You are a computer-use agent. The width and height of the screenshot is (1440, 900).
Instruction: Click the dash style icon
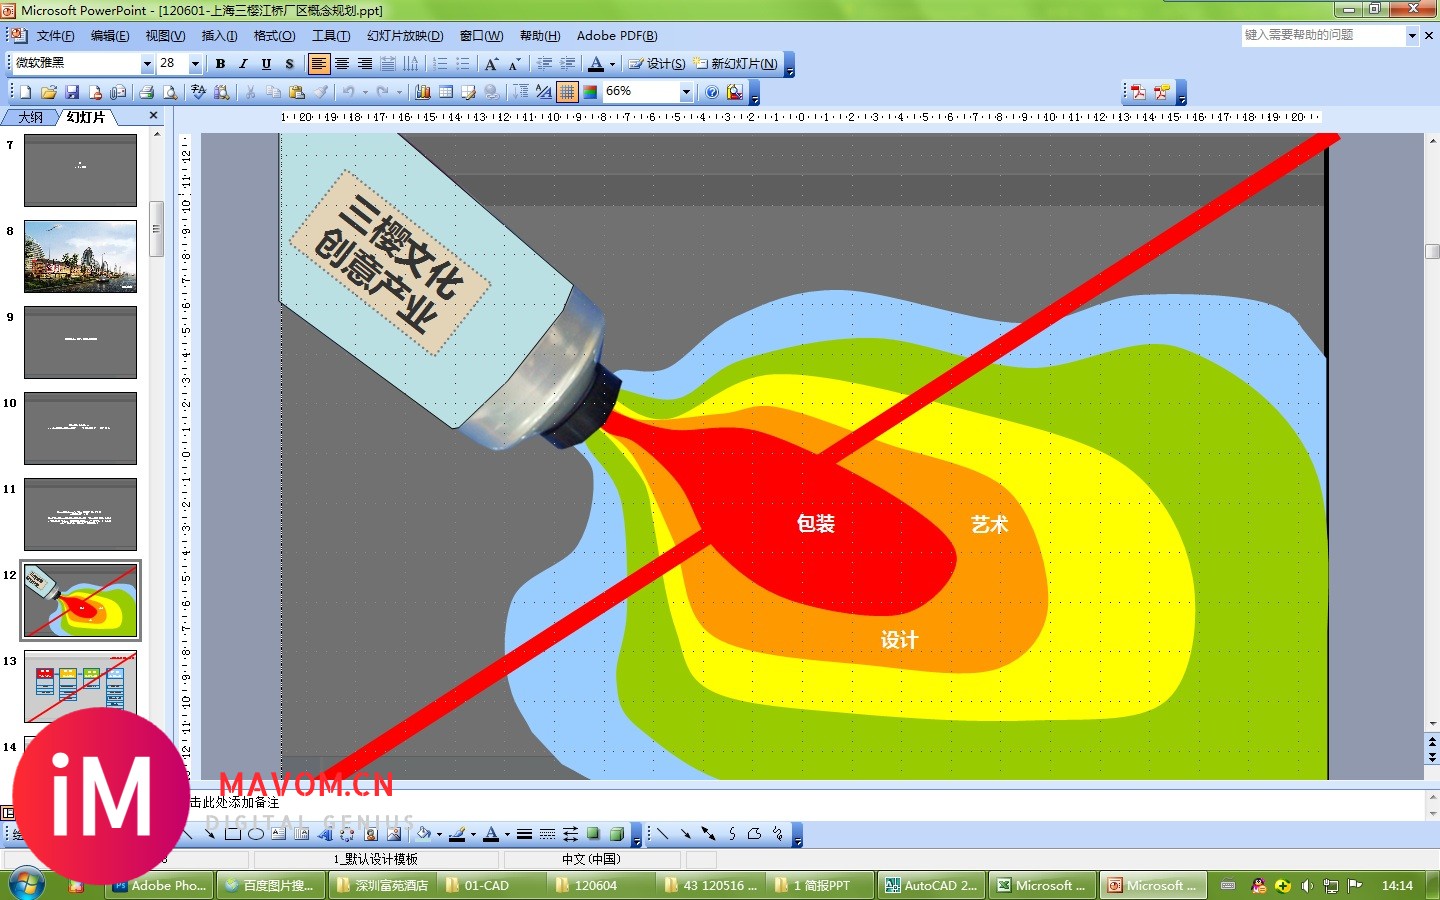tap(547, 834)
